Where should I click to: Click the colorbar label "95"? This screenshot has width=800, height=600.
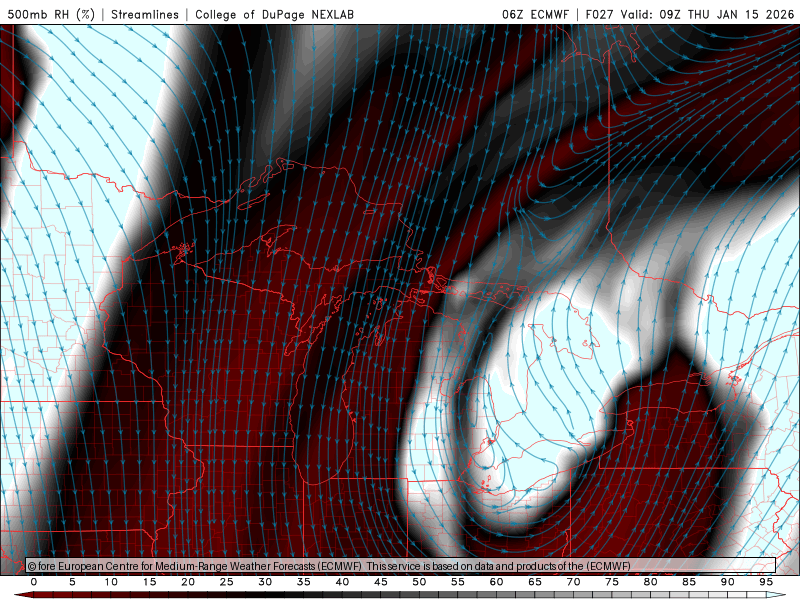pyautogui.click(x=766, y=582)
